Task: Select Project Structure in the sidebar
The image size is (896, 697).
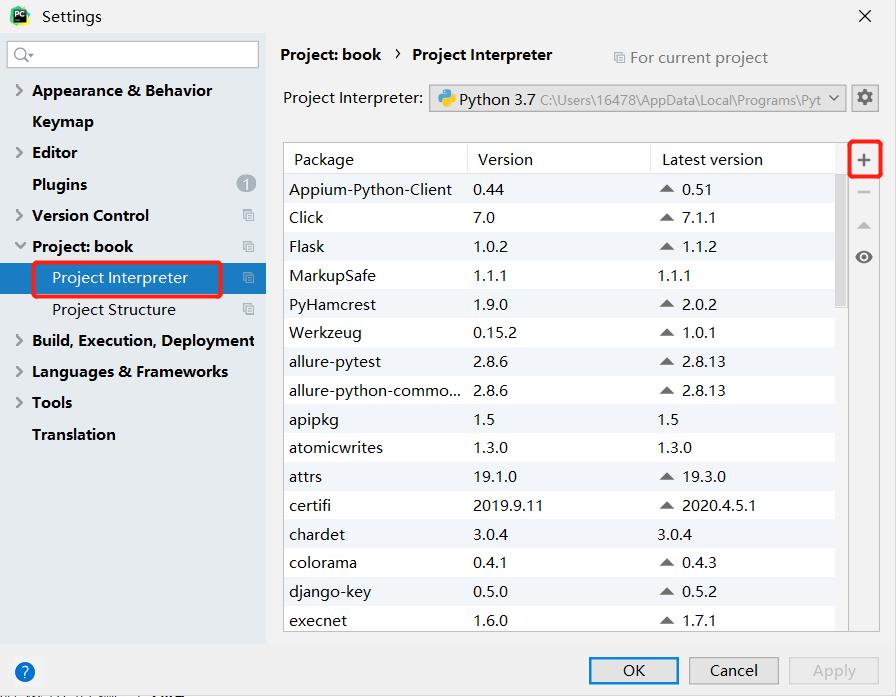Action: [113, 309]
